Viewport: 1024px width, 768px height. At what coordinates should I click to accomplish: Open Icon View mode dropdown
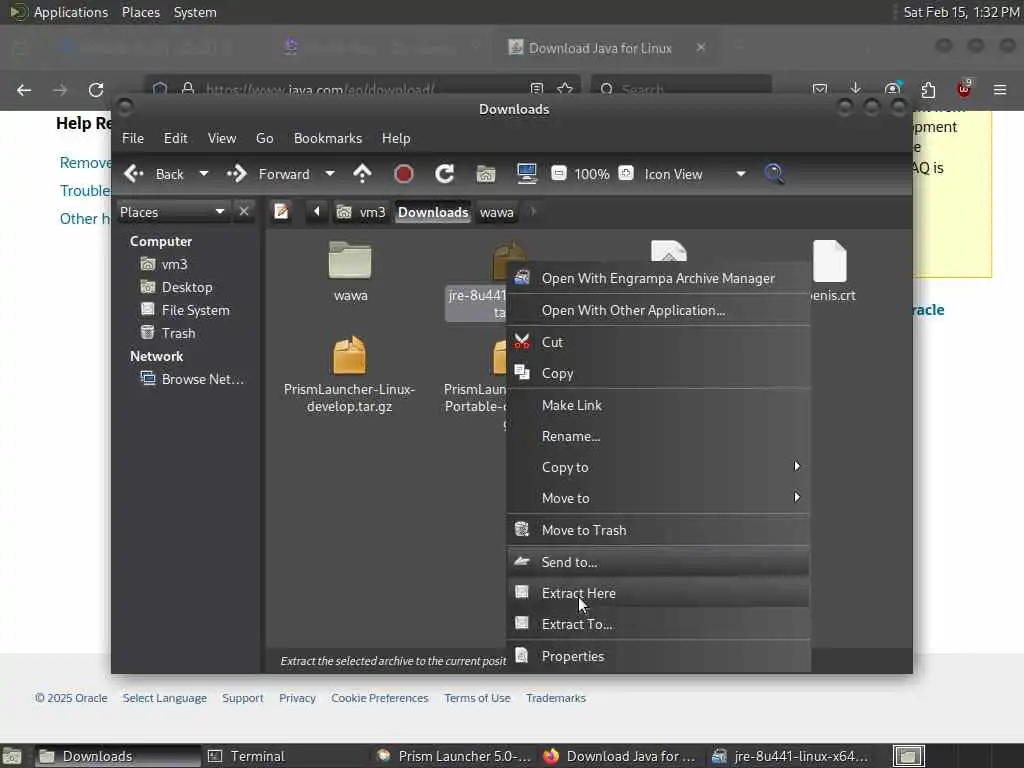[696, 174]
